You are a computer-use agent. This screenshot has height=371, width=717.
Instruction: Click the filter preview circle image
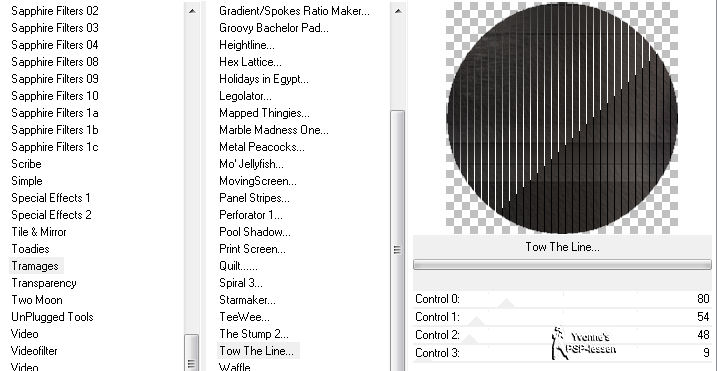(x=562, y=118)
